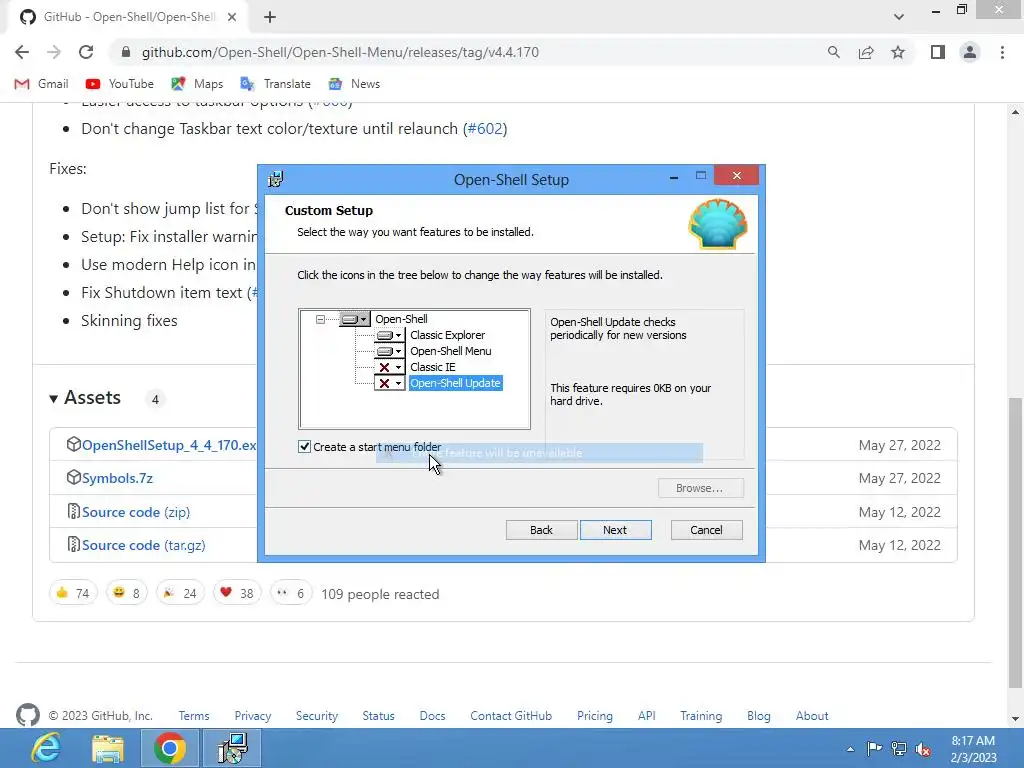Collapse the Open-Shell tree node
Screen dimensions: 1024x768
point(320,319)
